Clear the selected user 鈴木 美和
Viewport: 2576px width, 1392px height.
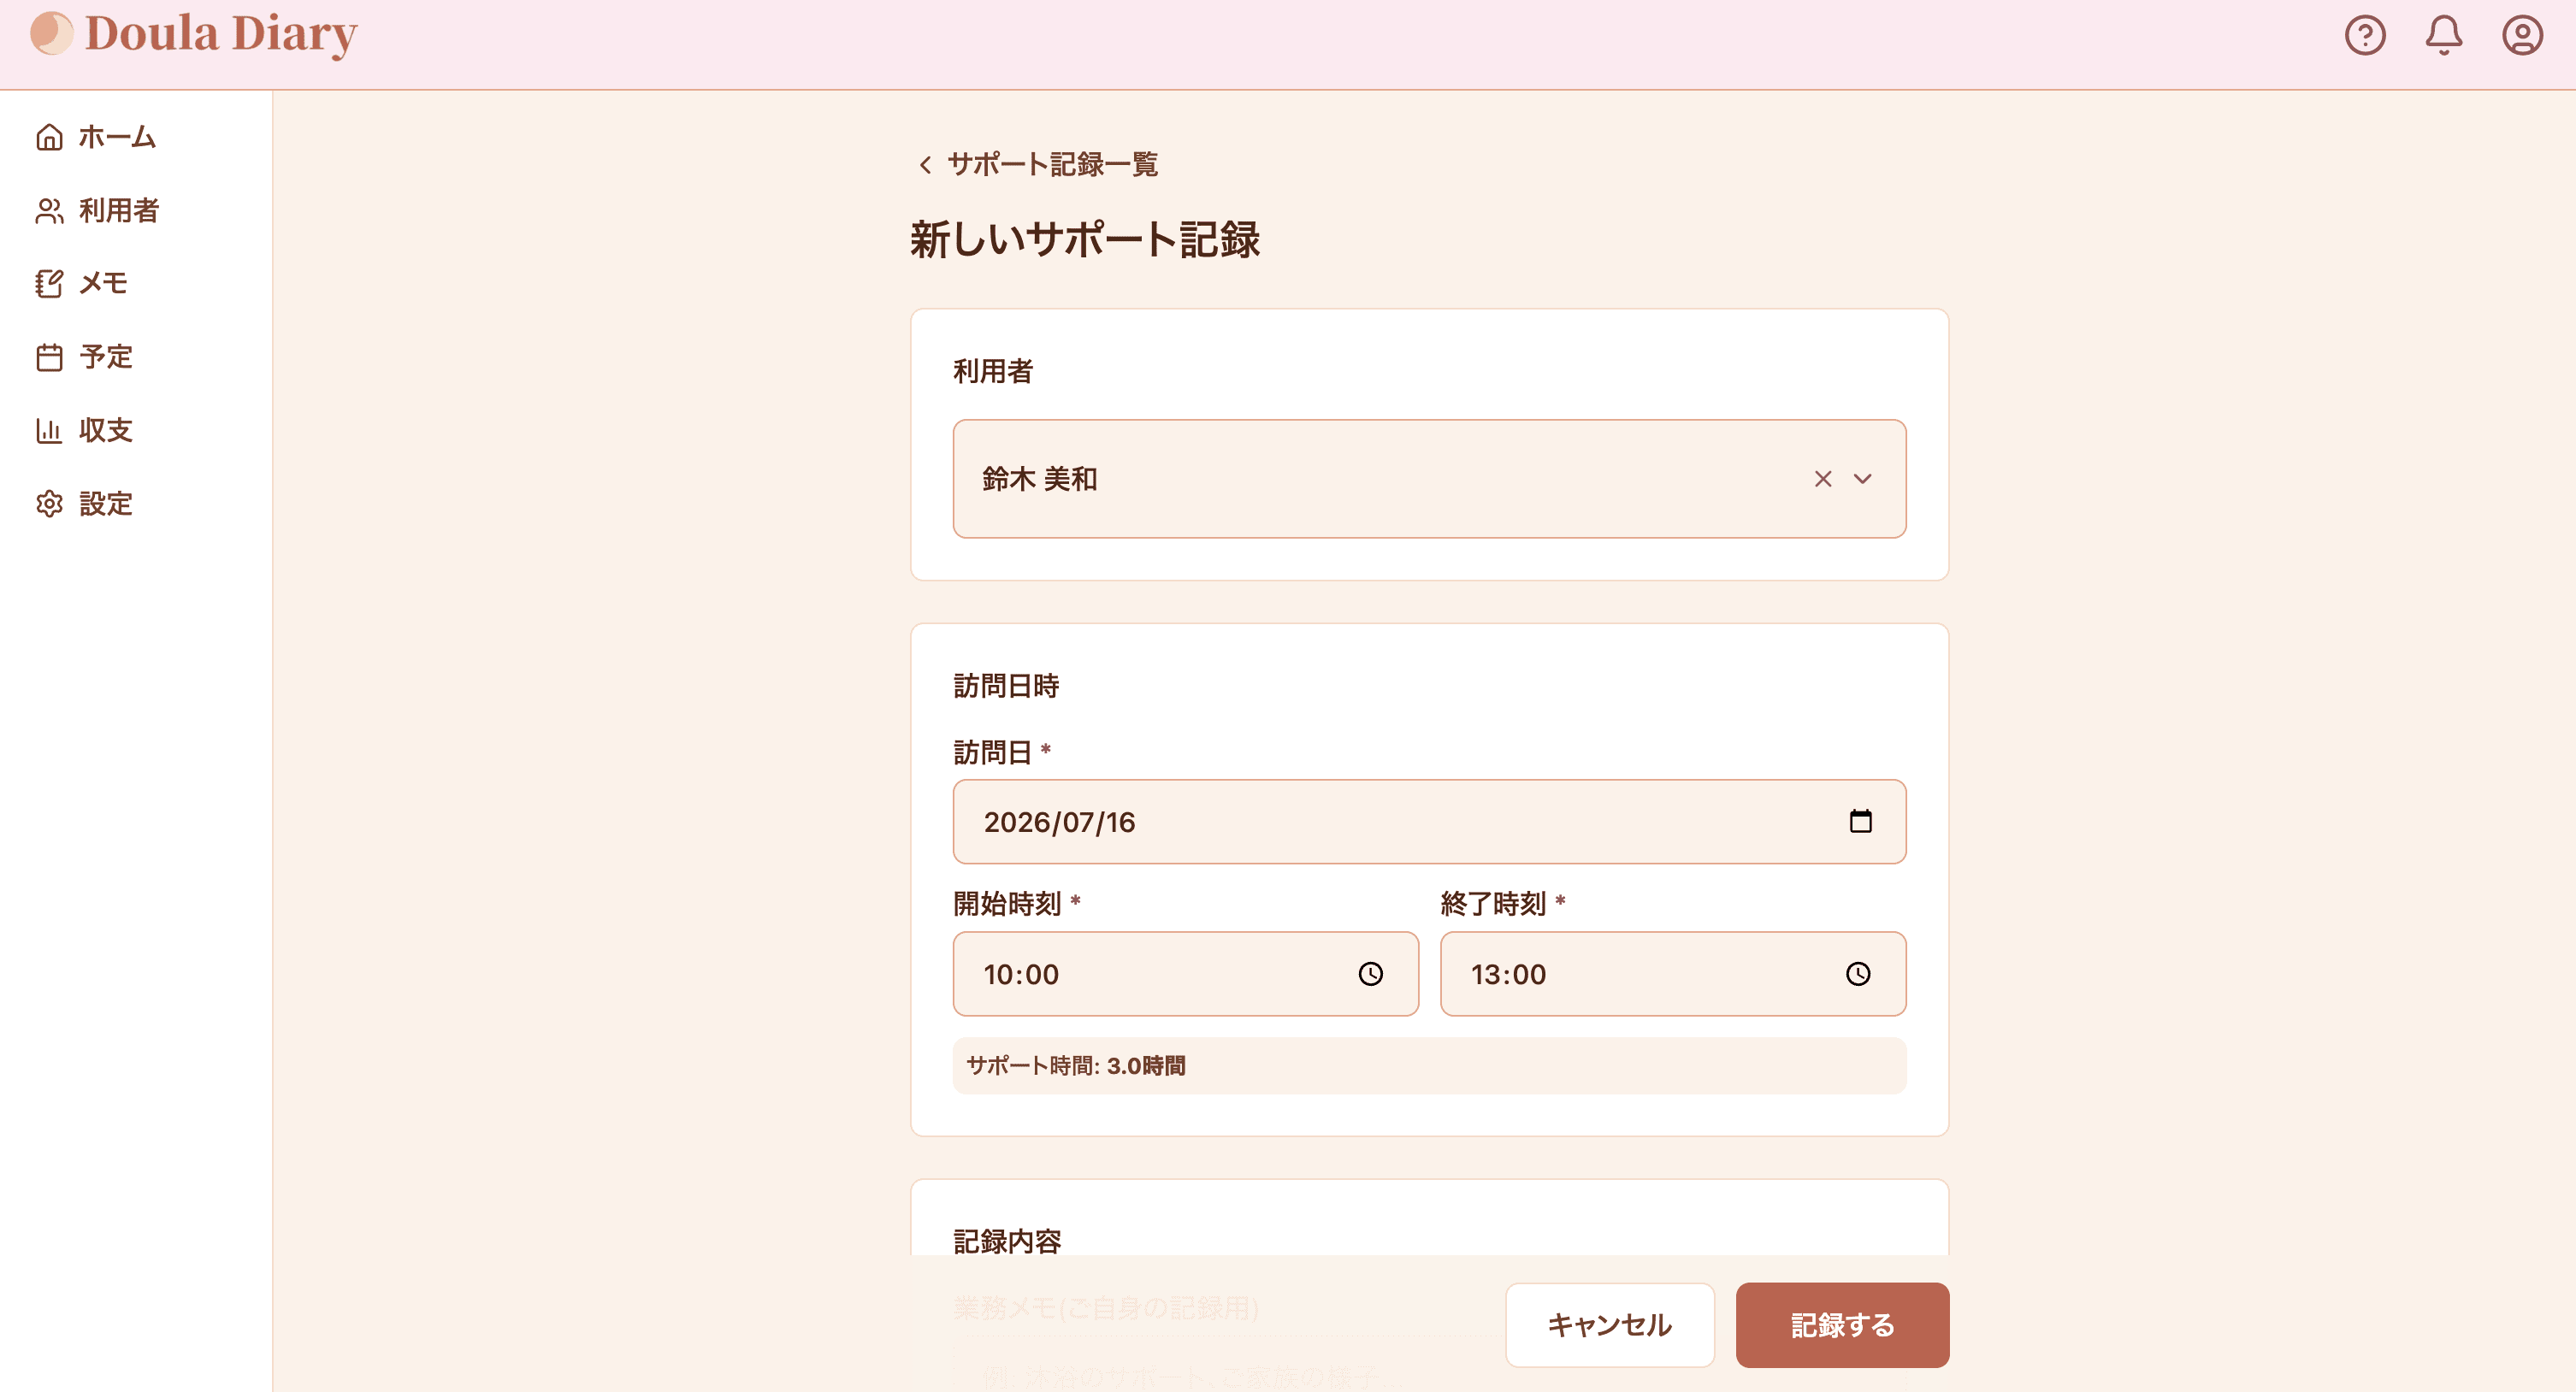click(x=1823, y=479)
